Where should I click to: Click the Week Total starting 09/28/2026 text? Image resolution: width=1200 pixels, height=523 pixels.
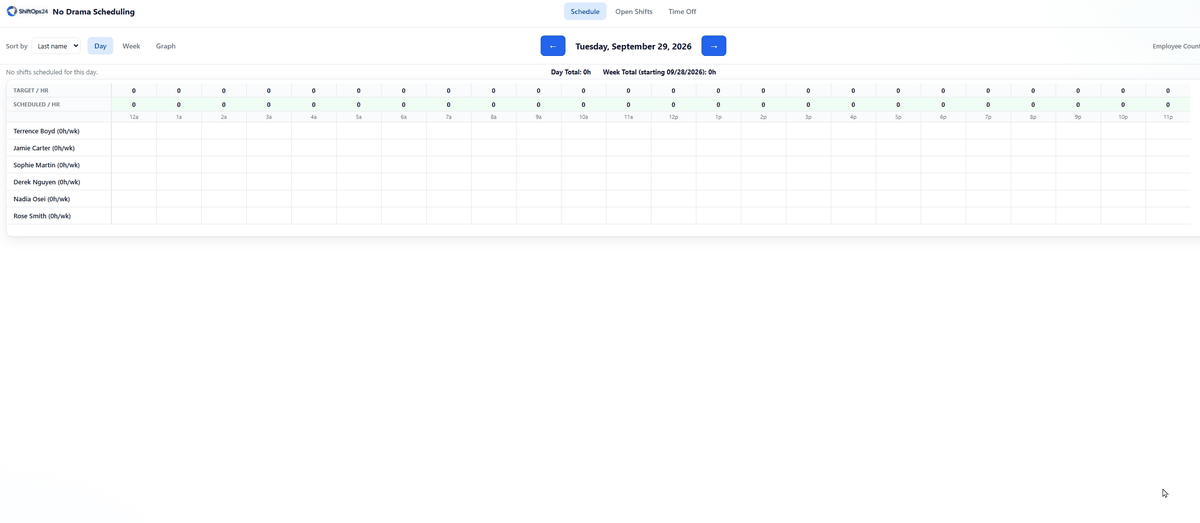click(659, 72)
